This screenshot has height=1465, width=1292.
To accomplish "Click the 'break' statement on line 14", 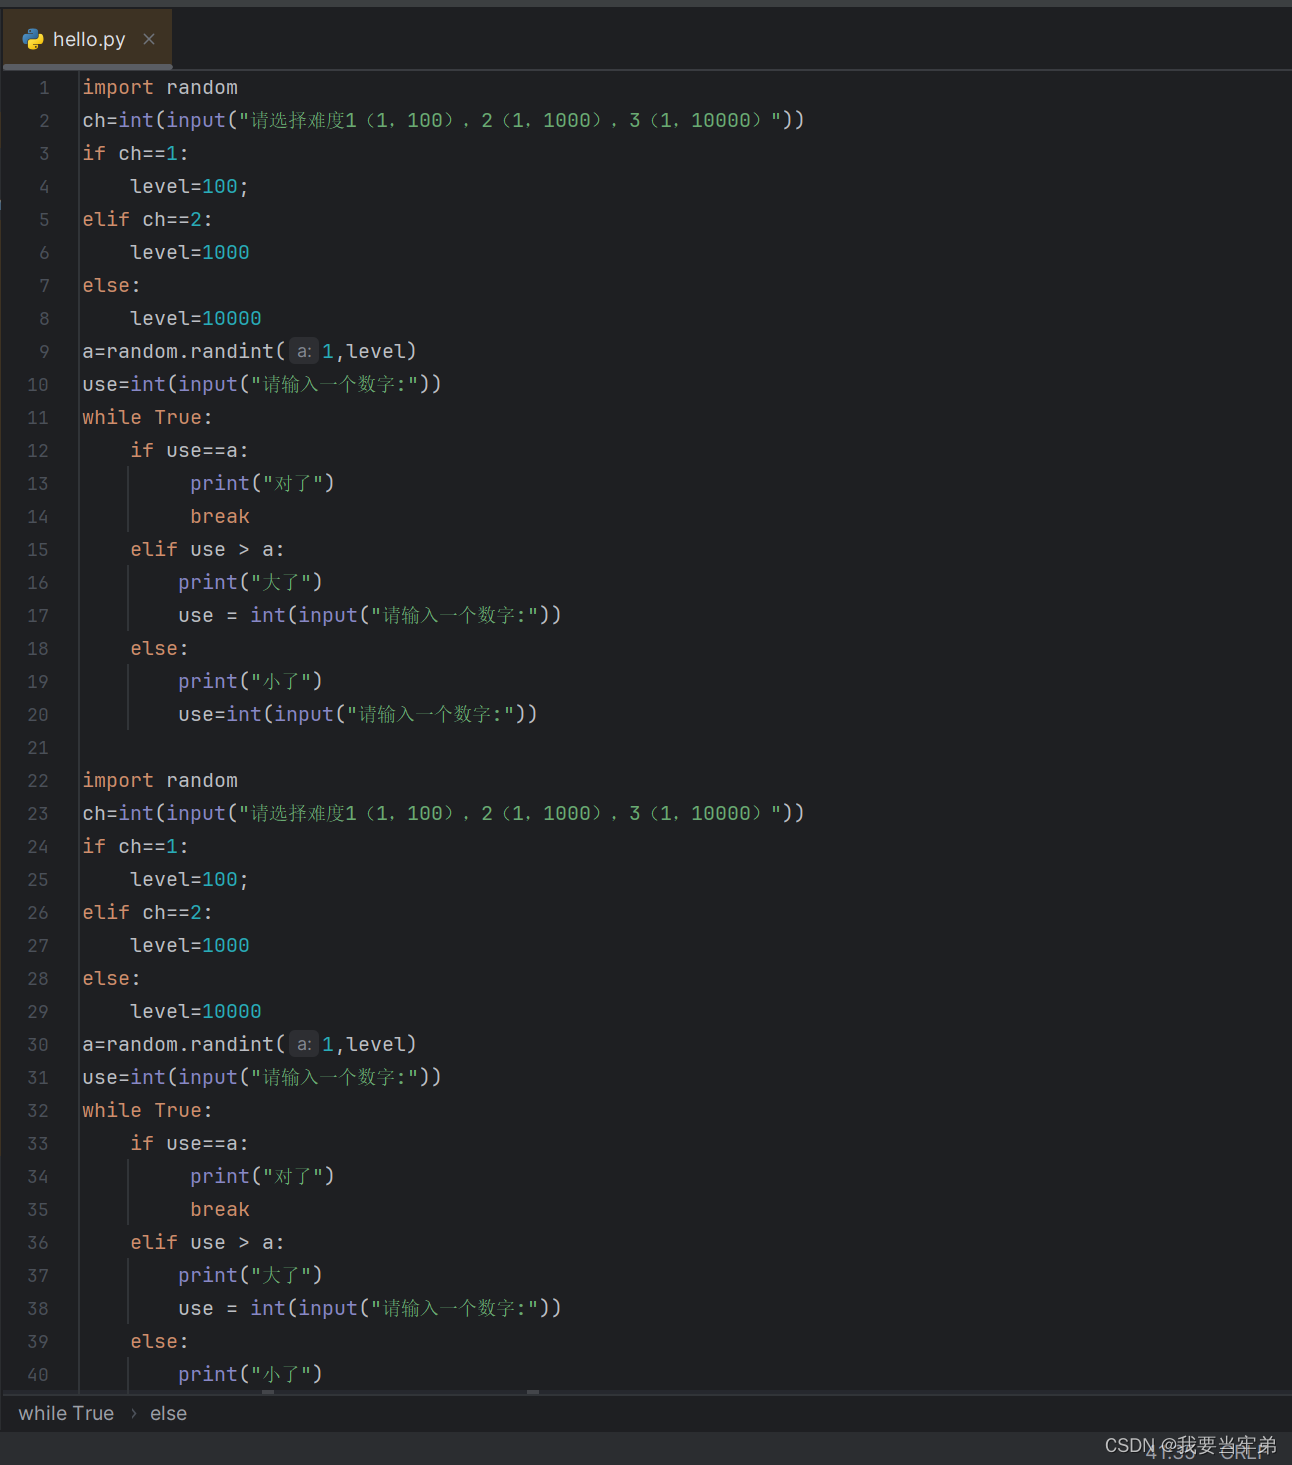I will click(x=220, y=517).
